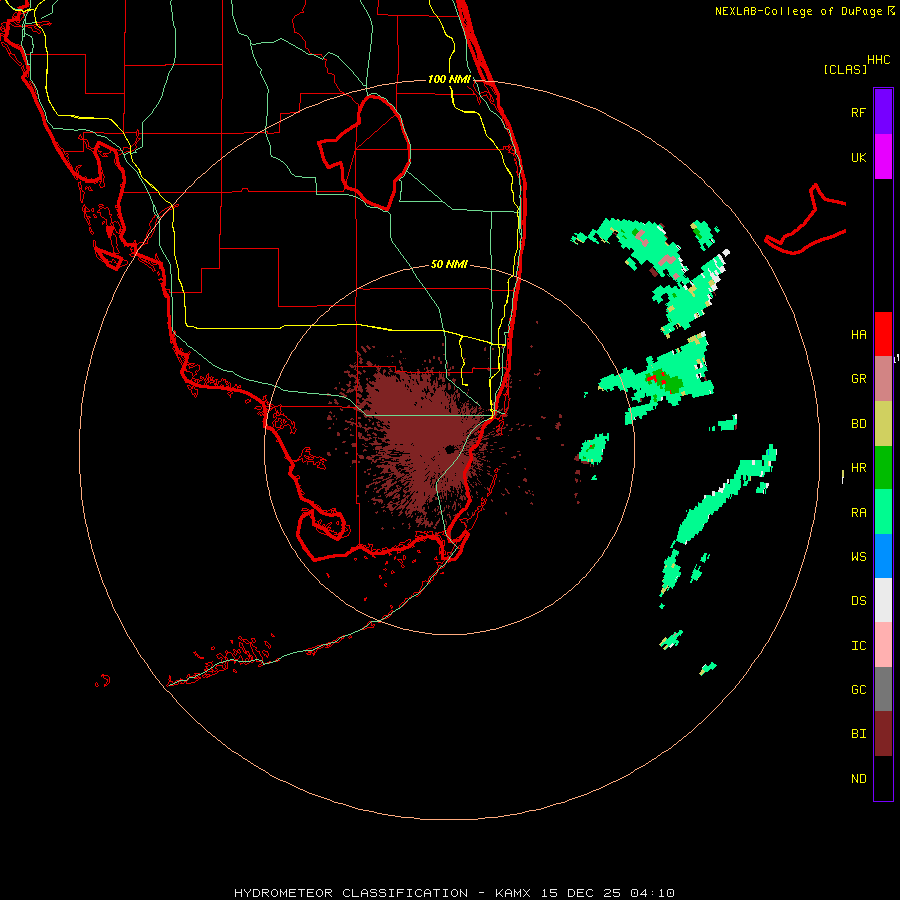The height and width of the screenshot is (900, 900).
Task: Click the RA legend label
Action: coord(859,513)
